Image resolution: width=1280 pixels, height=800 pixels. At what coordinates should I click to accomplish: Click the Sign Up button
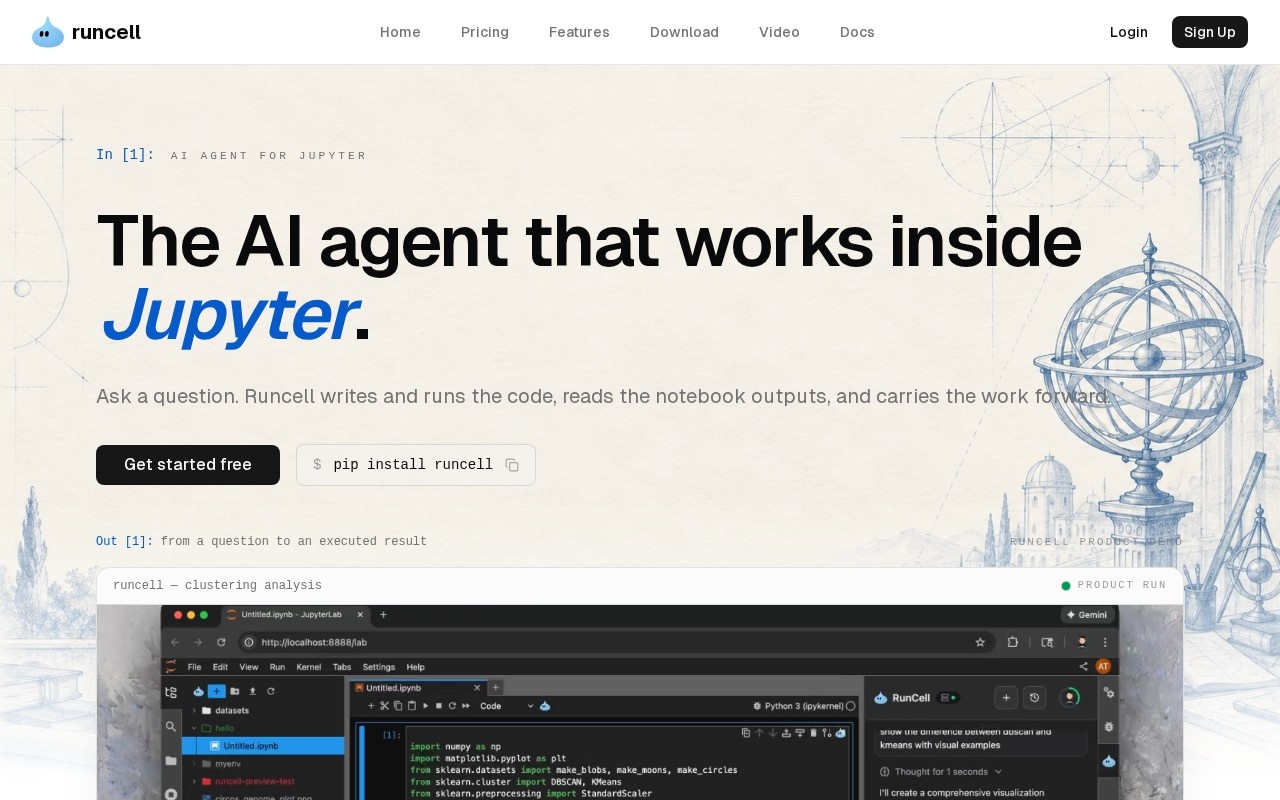(x=1210, y=32)
